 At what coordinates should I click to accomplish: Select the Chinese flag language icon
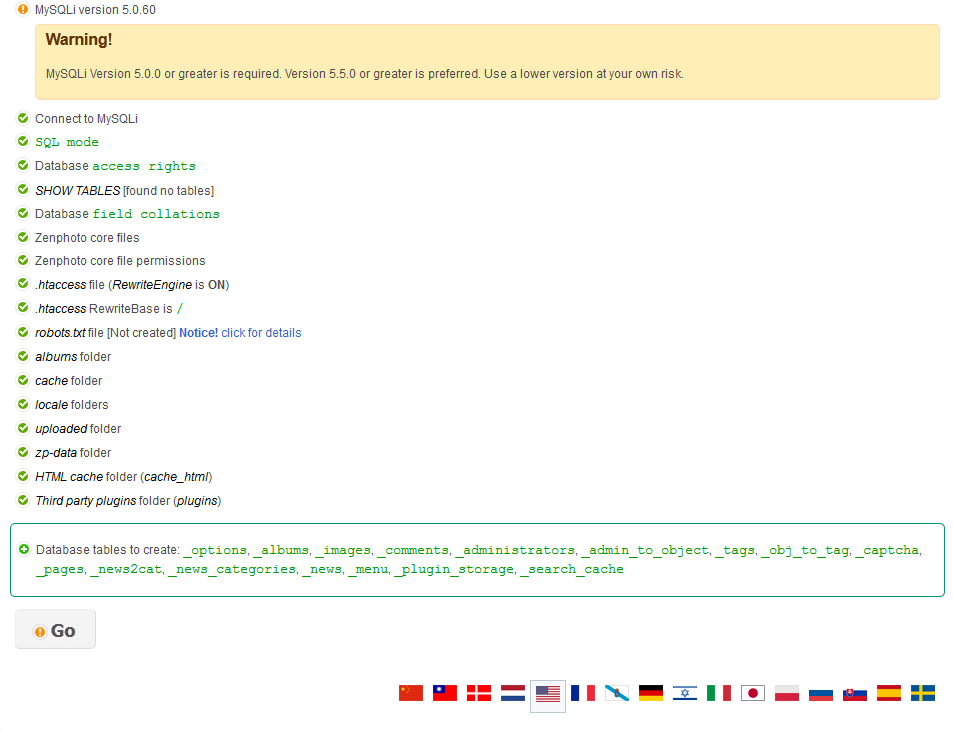411,693
